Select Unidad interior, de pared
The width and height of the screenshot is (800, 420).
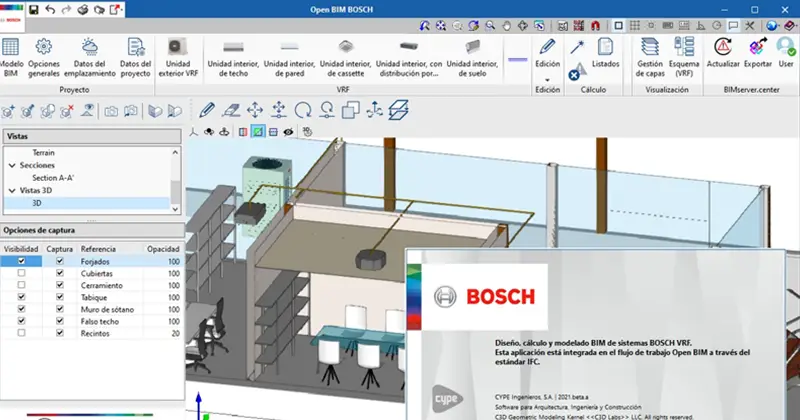pos(289,57)
